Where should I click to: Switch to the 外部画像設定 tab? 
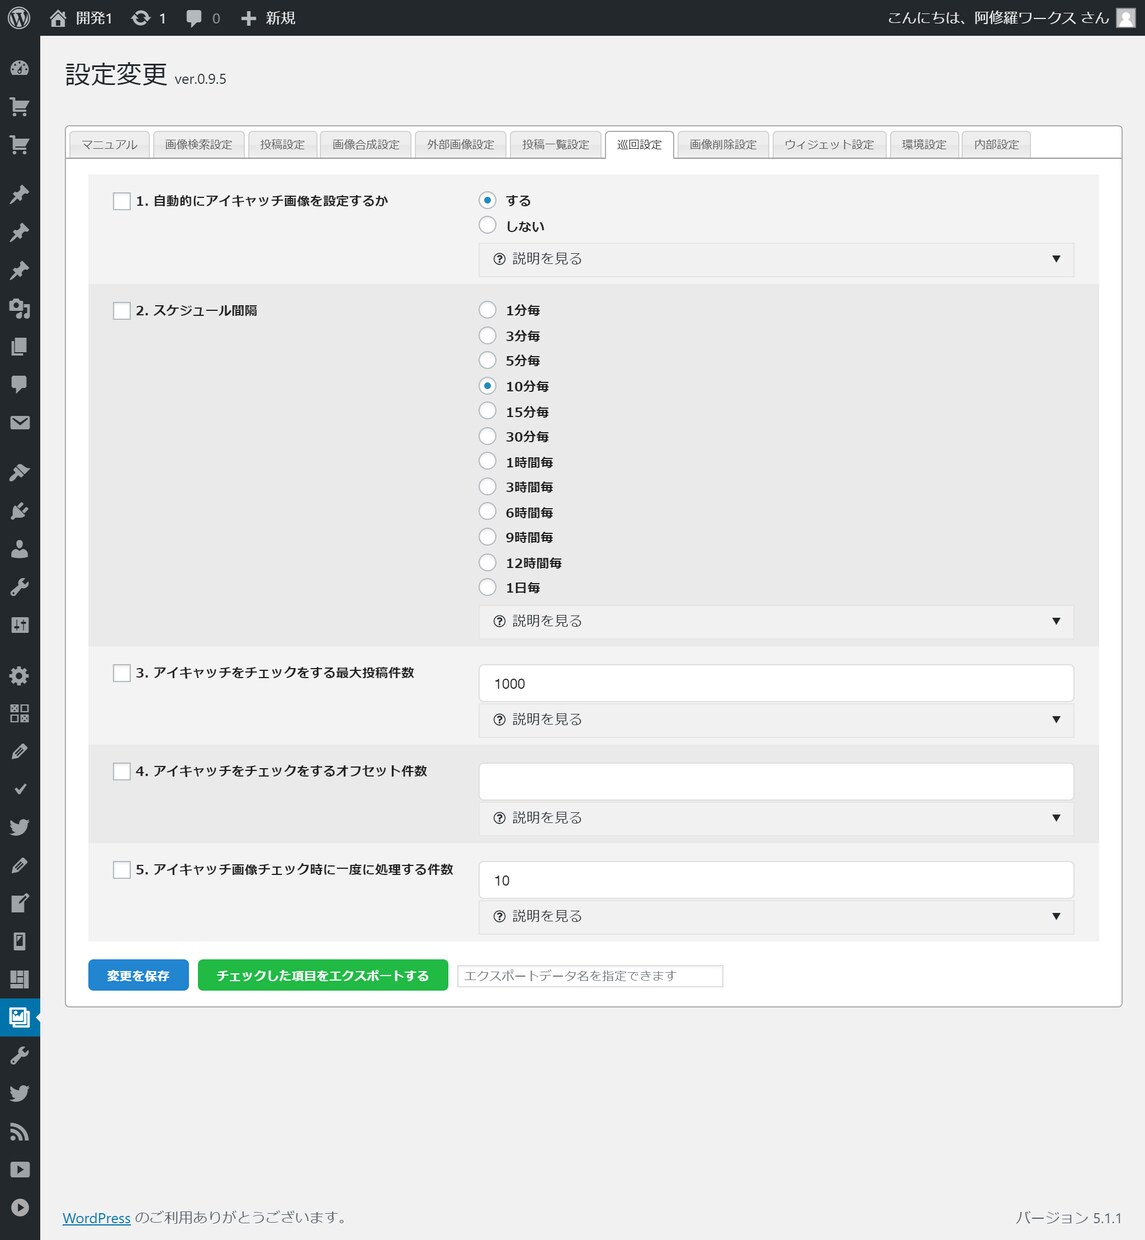pyautogui.click(x=460, y=144)
